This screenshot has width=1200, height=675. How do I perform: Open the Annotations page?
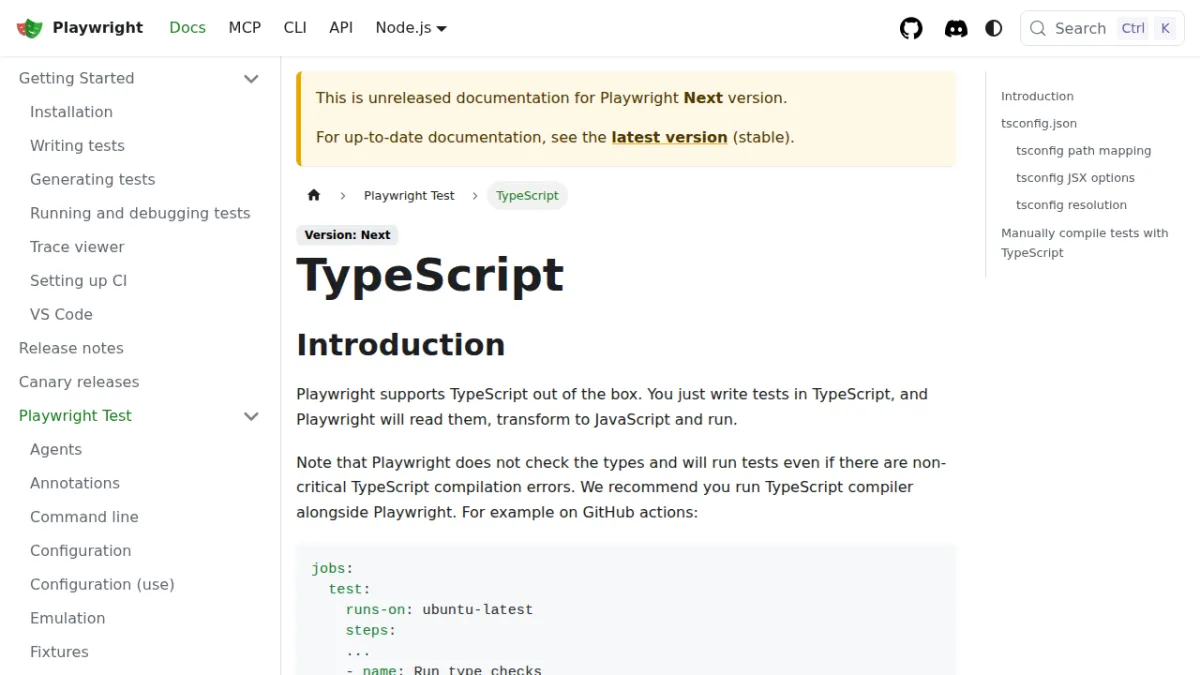coord(75,483)
